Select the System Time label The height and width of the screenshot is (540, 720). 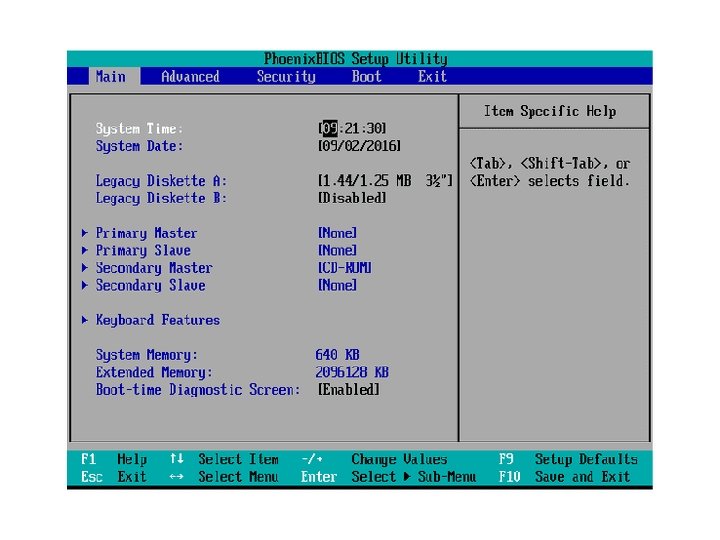point(139,129)
